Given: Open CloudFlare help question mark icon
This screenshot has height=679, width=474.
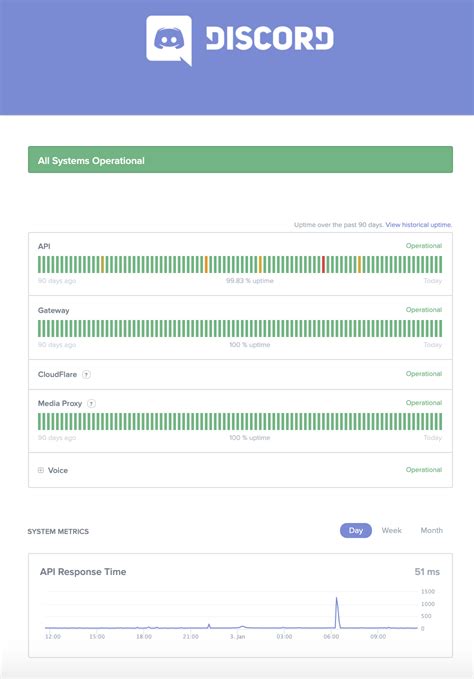Looking at the screenshot, I should (87, 375).
